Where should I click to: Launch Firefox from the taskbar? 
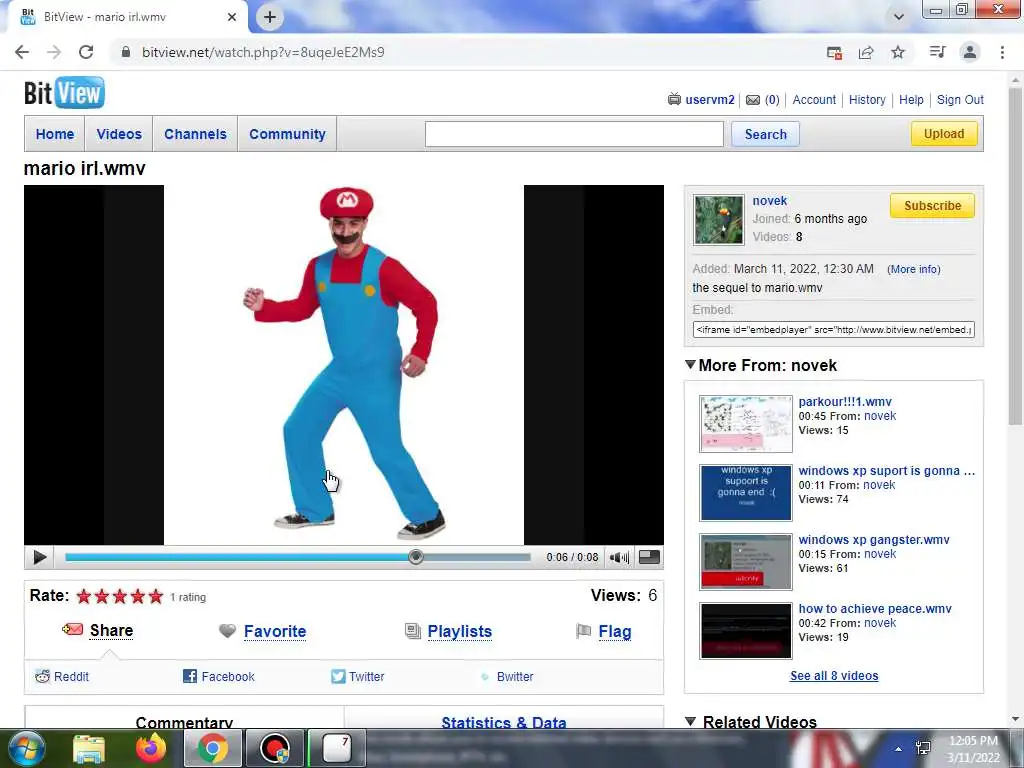[x=151, y=749]
